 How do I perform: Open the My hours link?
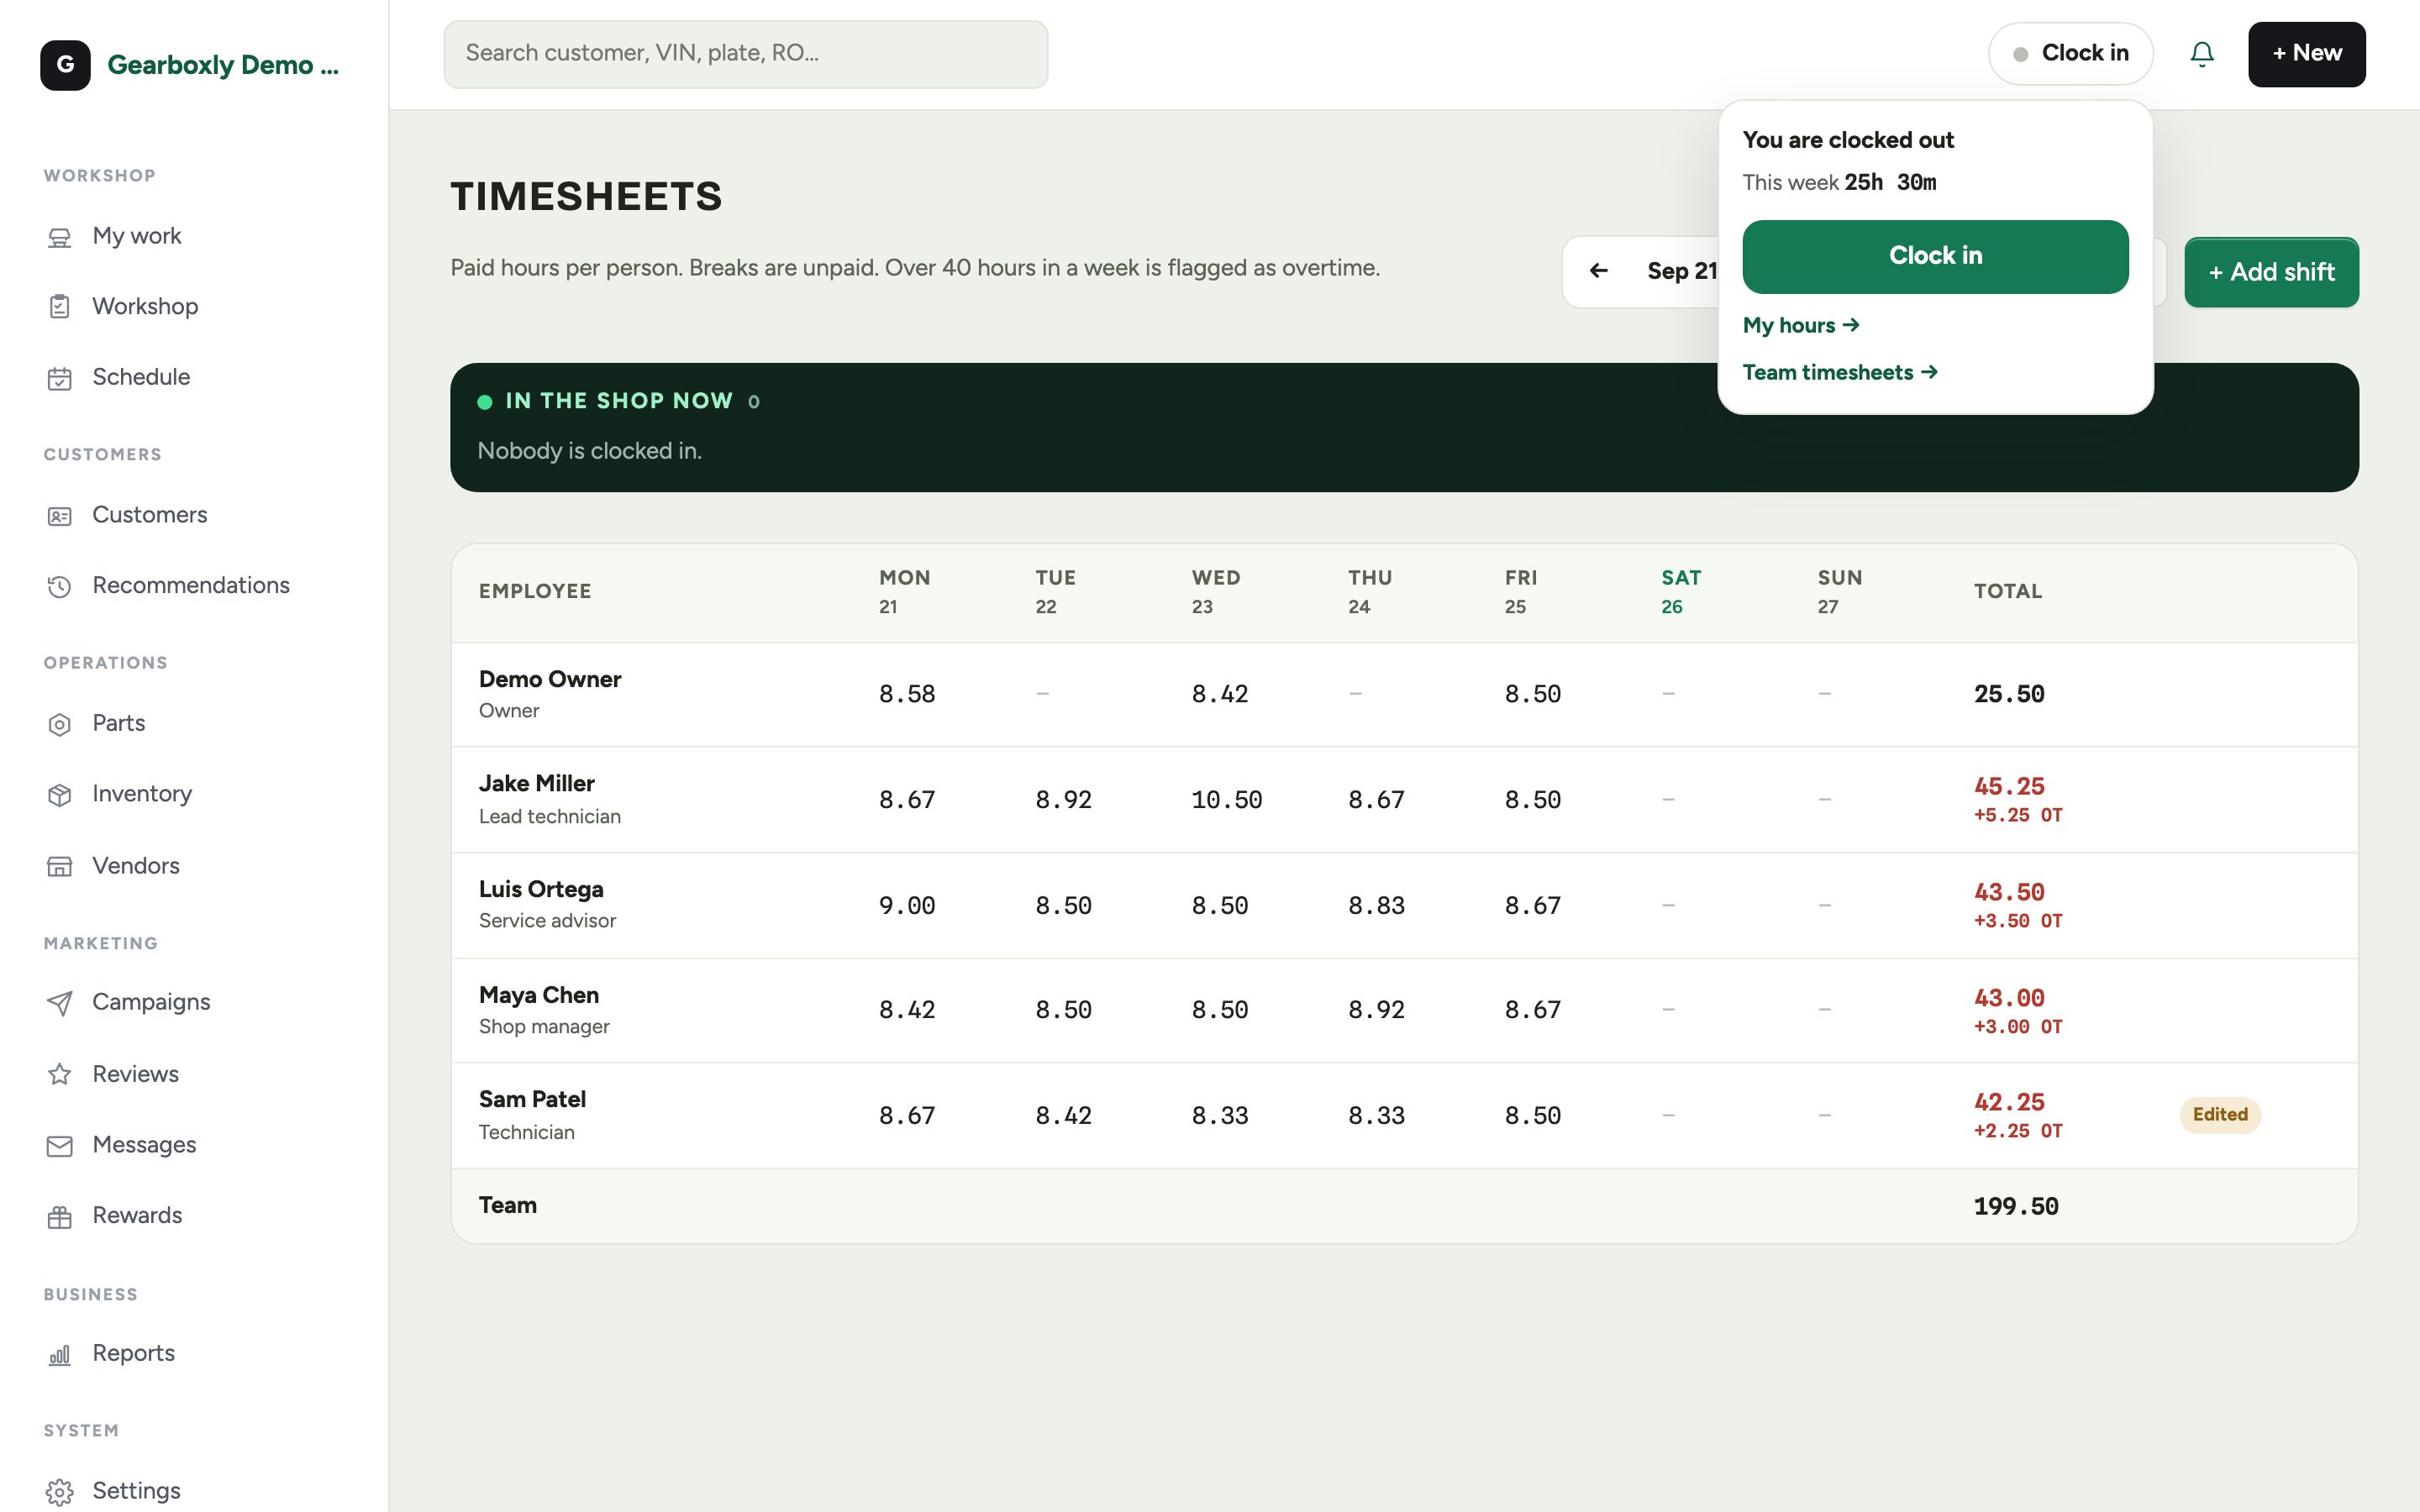(1801, 325)
